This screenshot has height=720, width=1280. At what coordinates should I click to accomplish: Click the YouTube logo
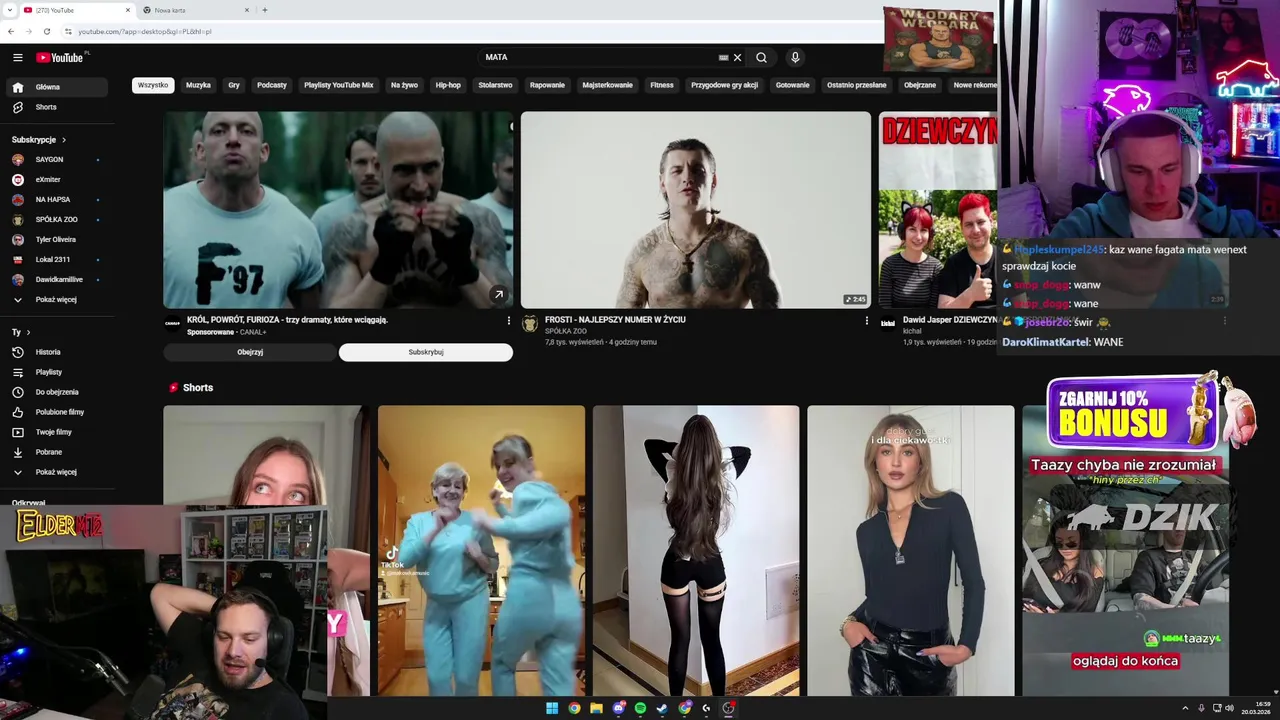[60, 57]
